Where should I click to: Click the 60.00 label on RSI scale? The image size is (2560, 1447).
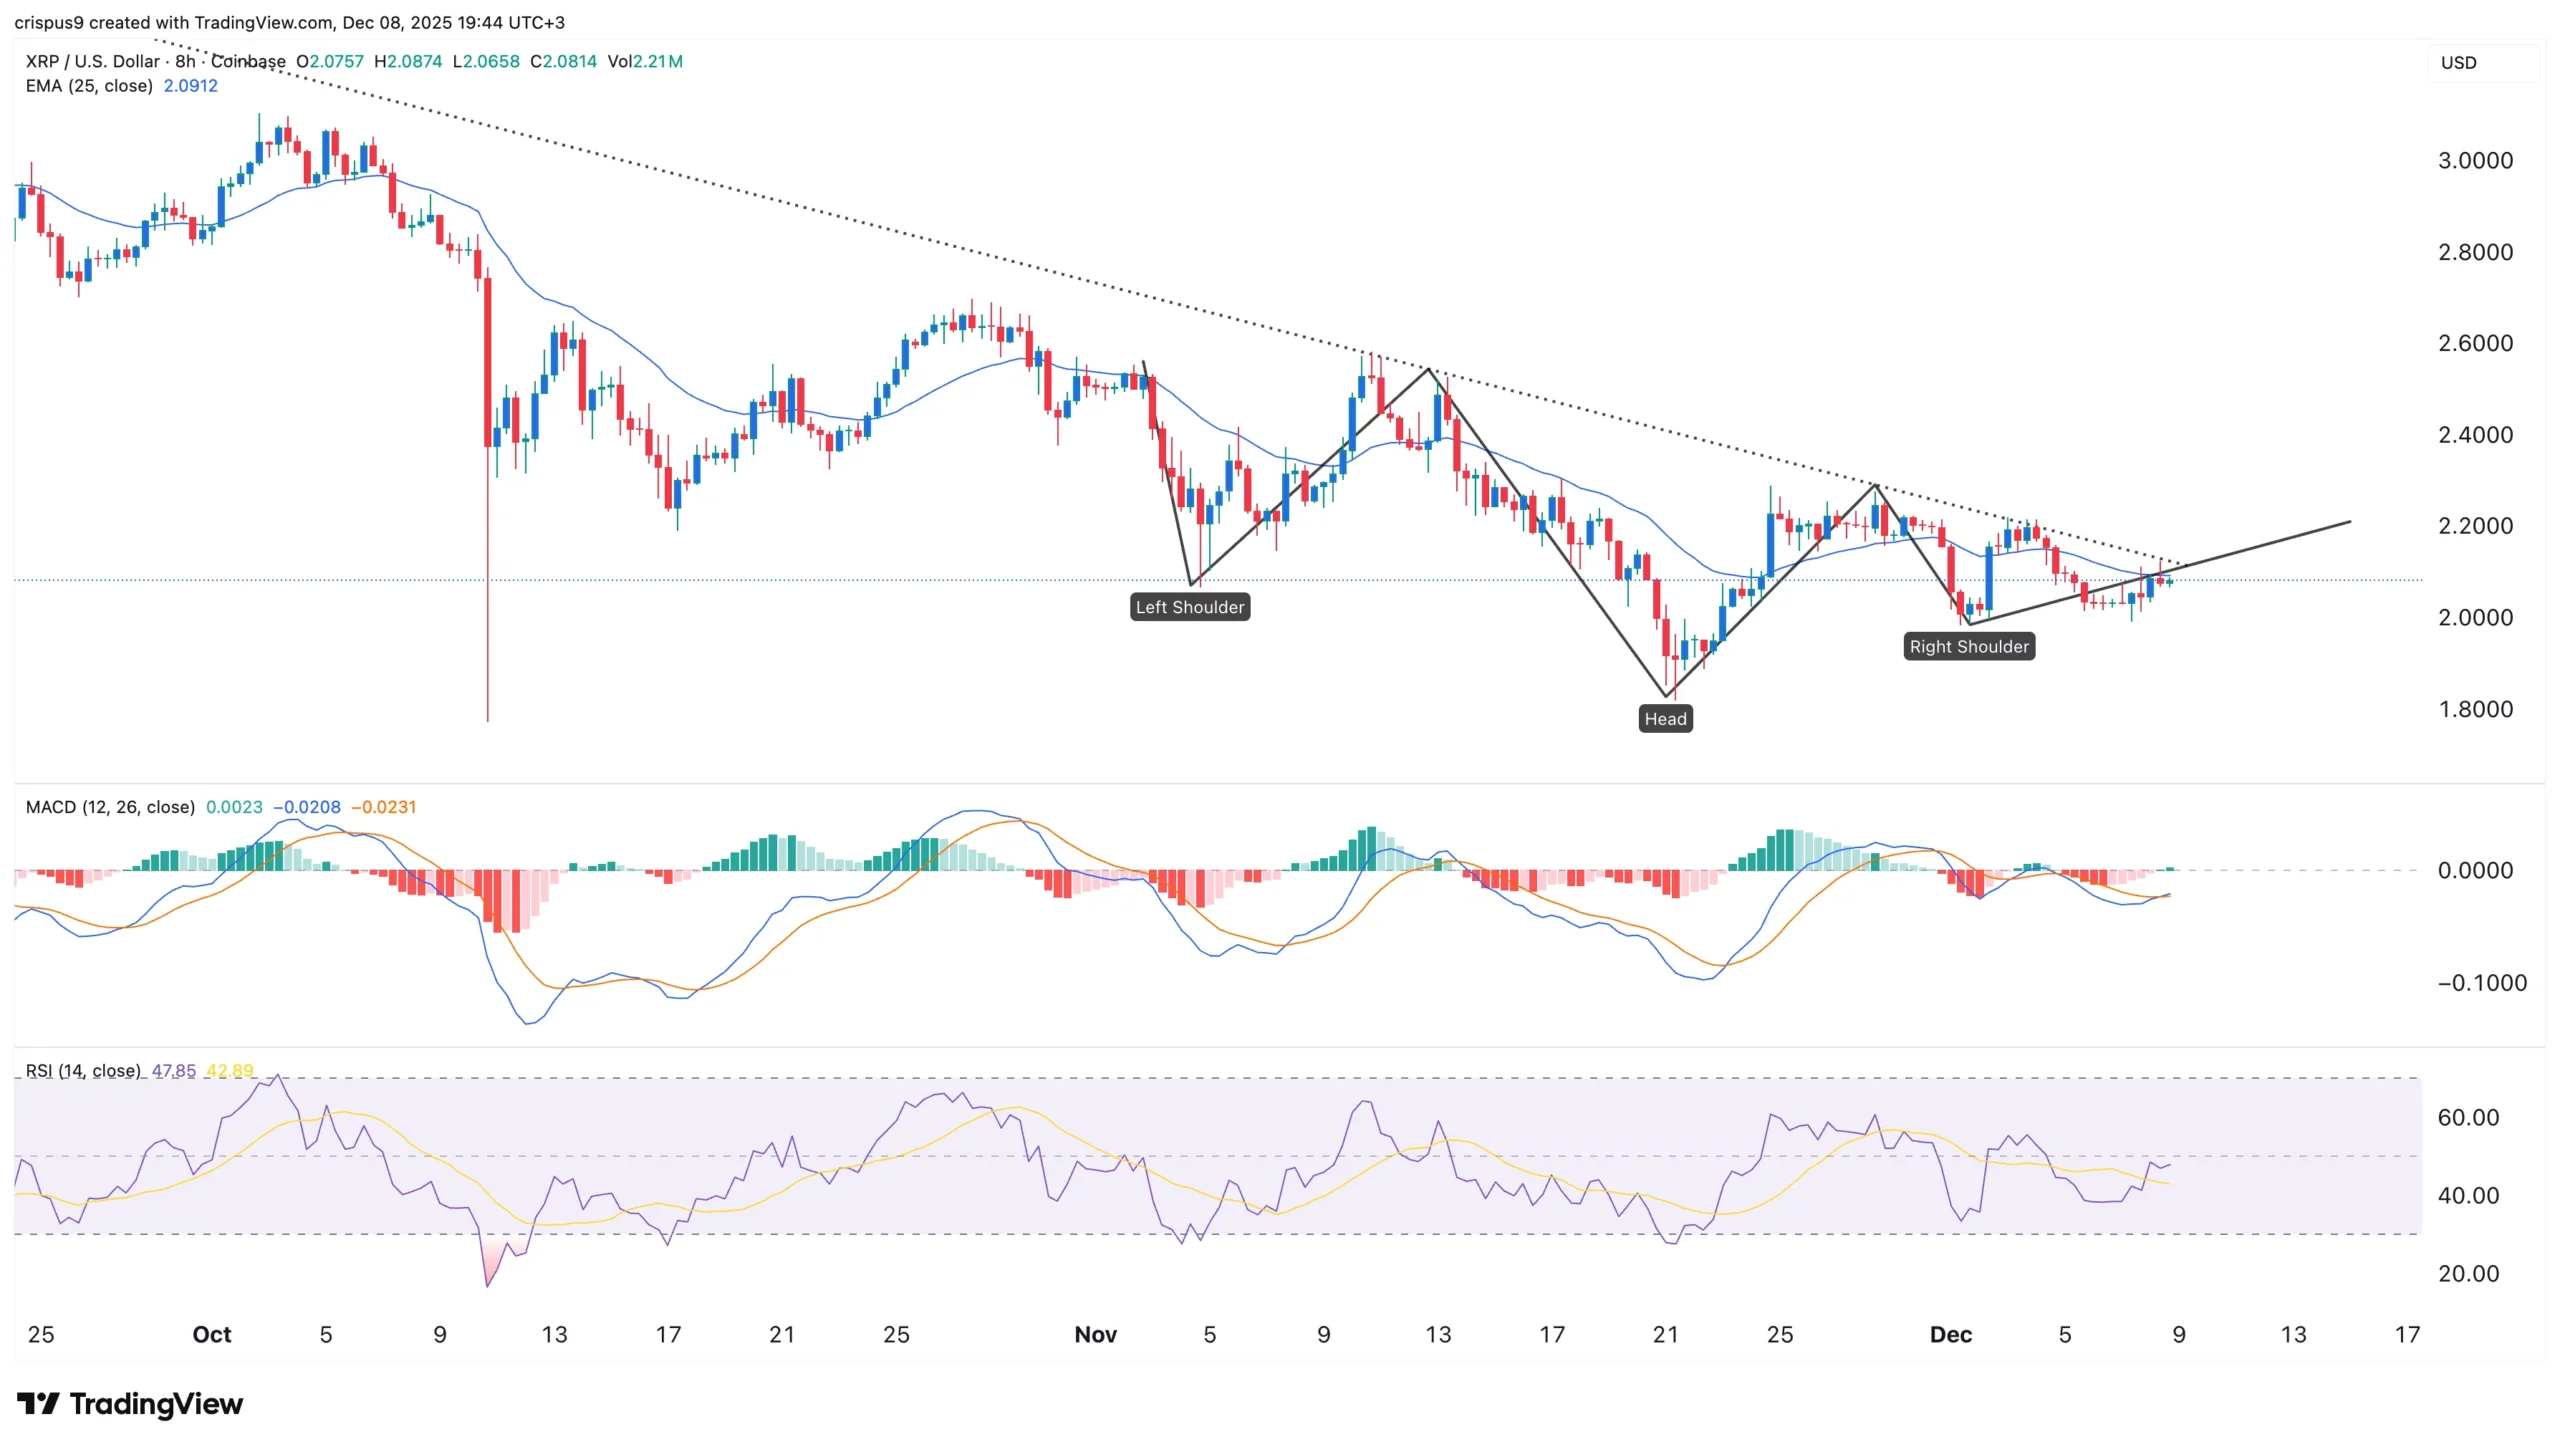tap(2467, 1118)
